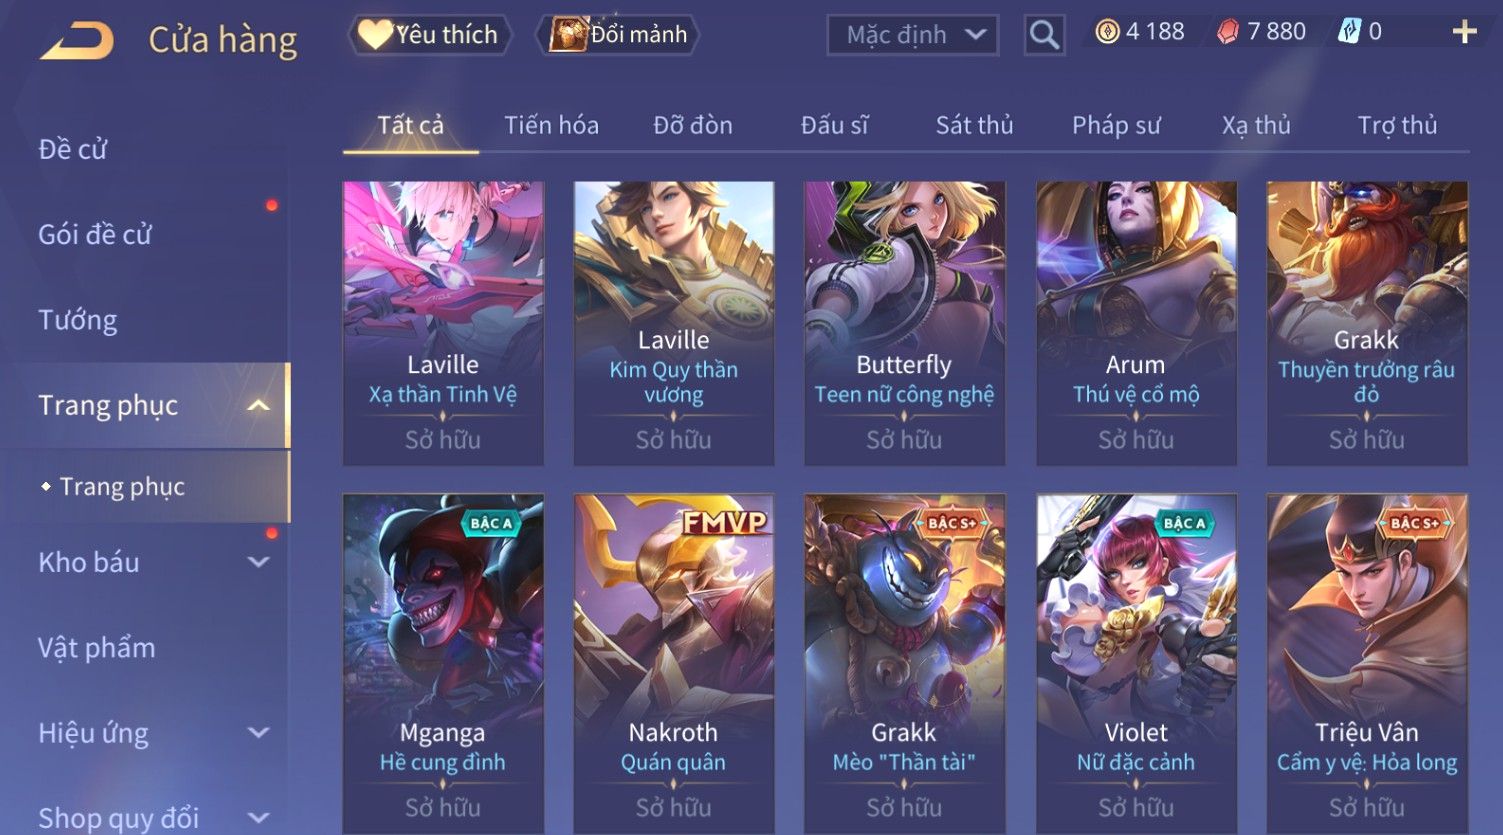
Task: Expand the Kho báu sidebar section
Action: [258, 562]
